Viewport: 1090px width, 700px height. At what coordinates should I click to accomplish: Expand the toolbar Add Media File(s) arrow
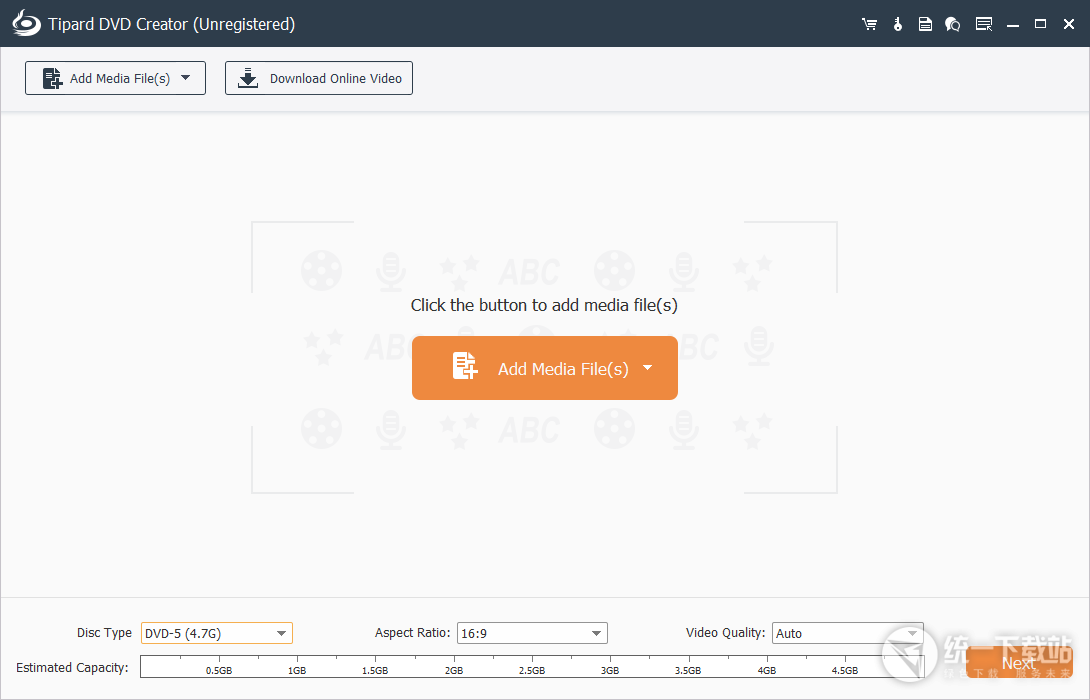click(x=185, y=77)
